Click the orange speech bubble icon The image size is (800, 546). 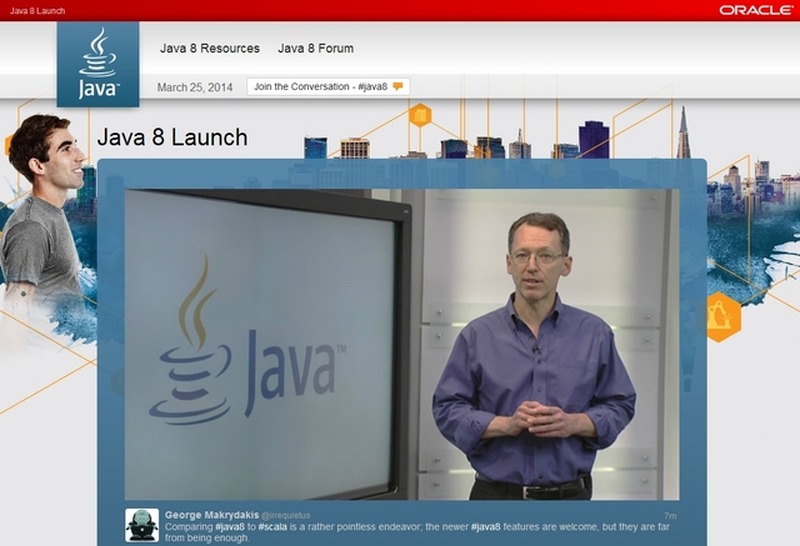[398, 87]
